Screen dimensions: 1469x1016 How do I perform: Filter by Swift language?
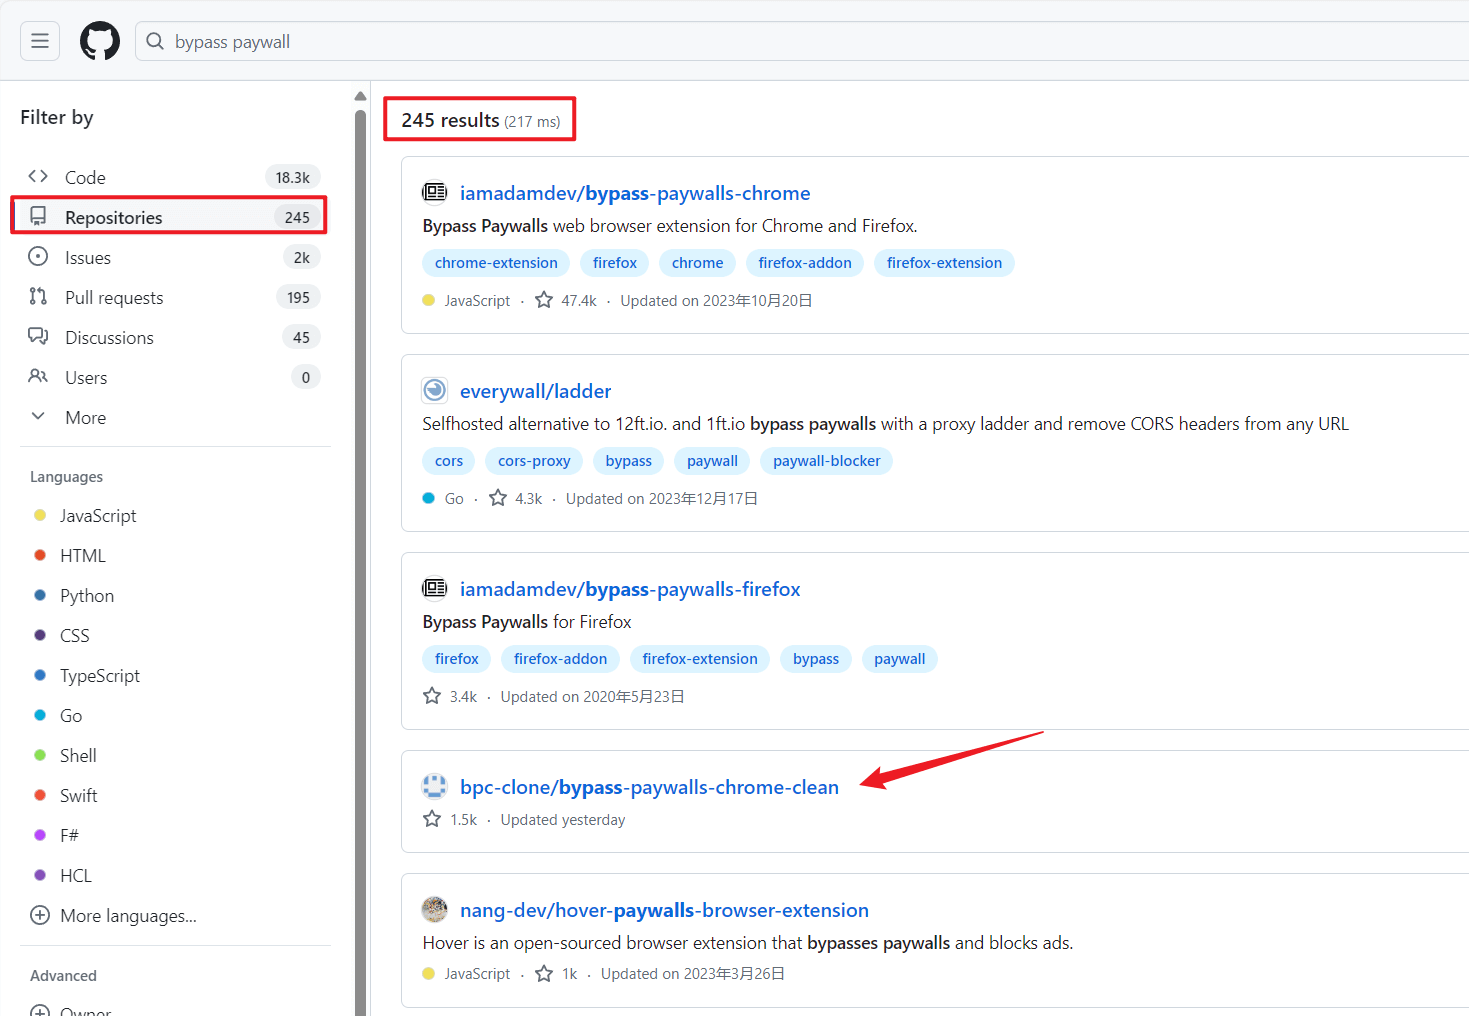point(78,795)
